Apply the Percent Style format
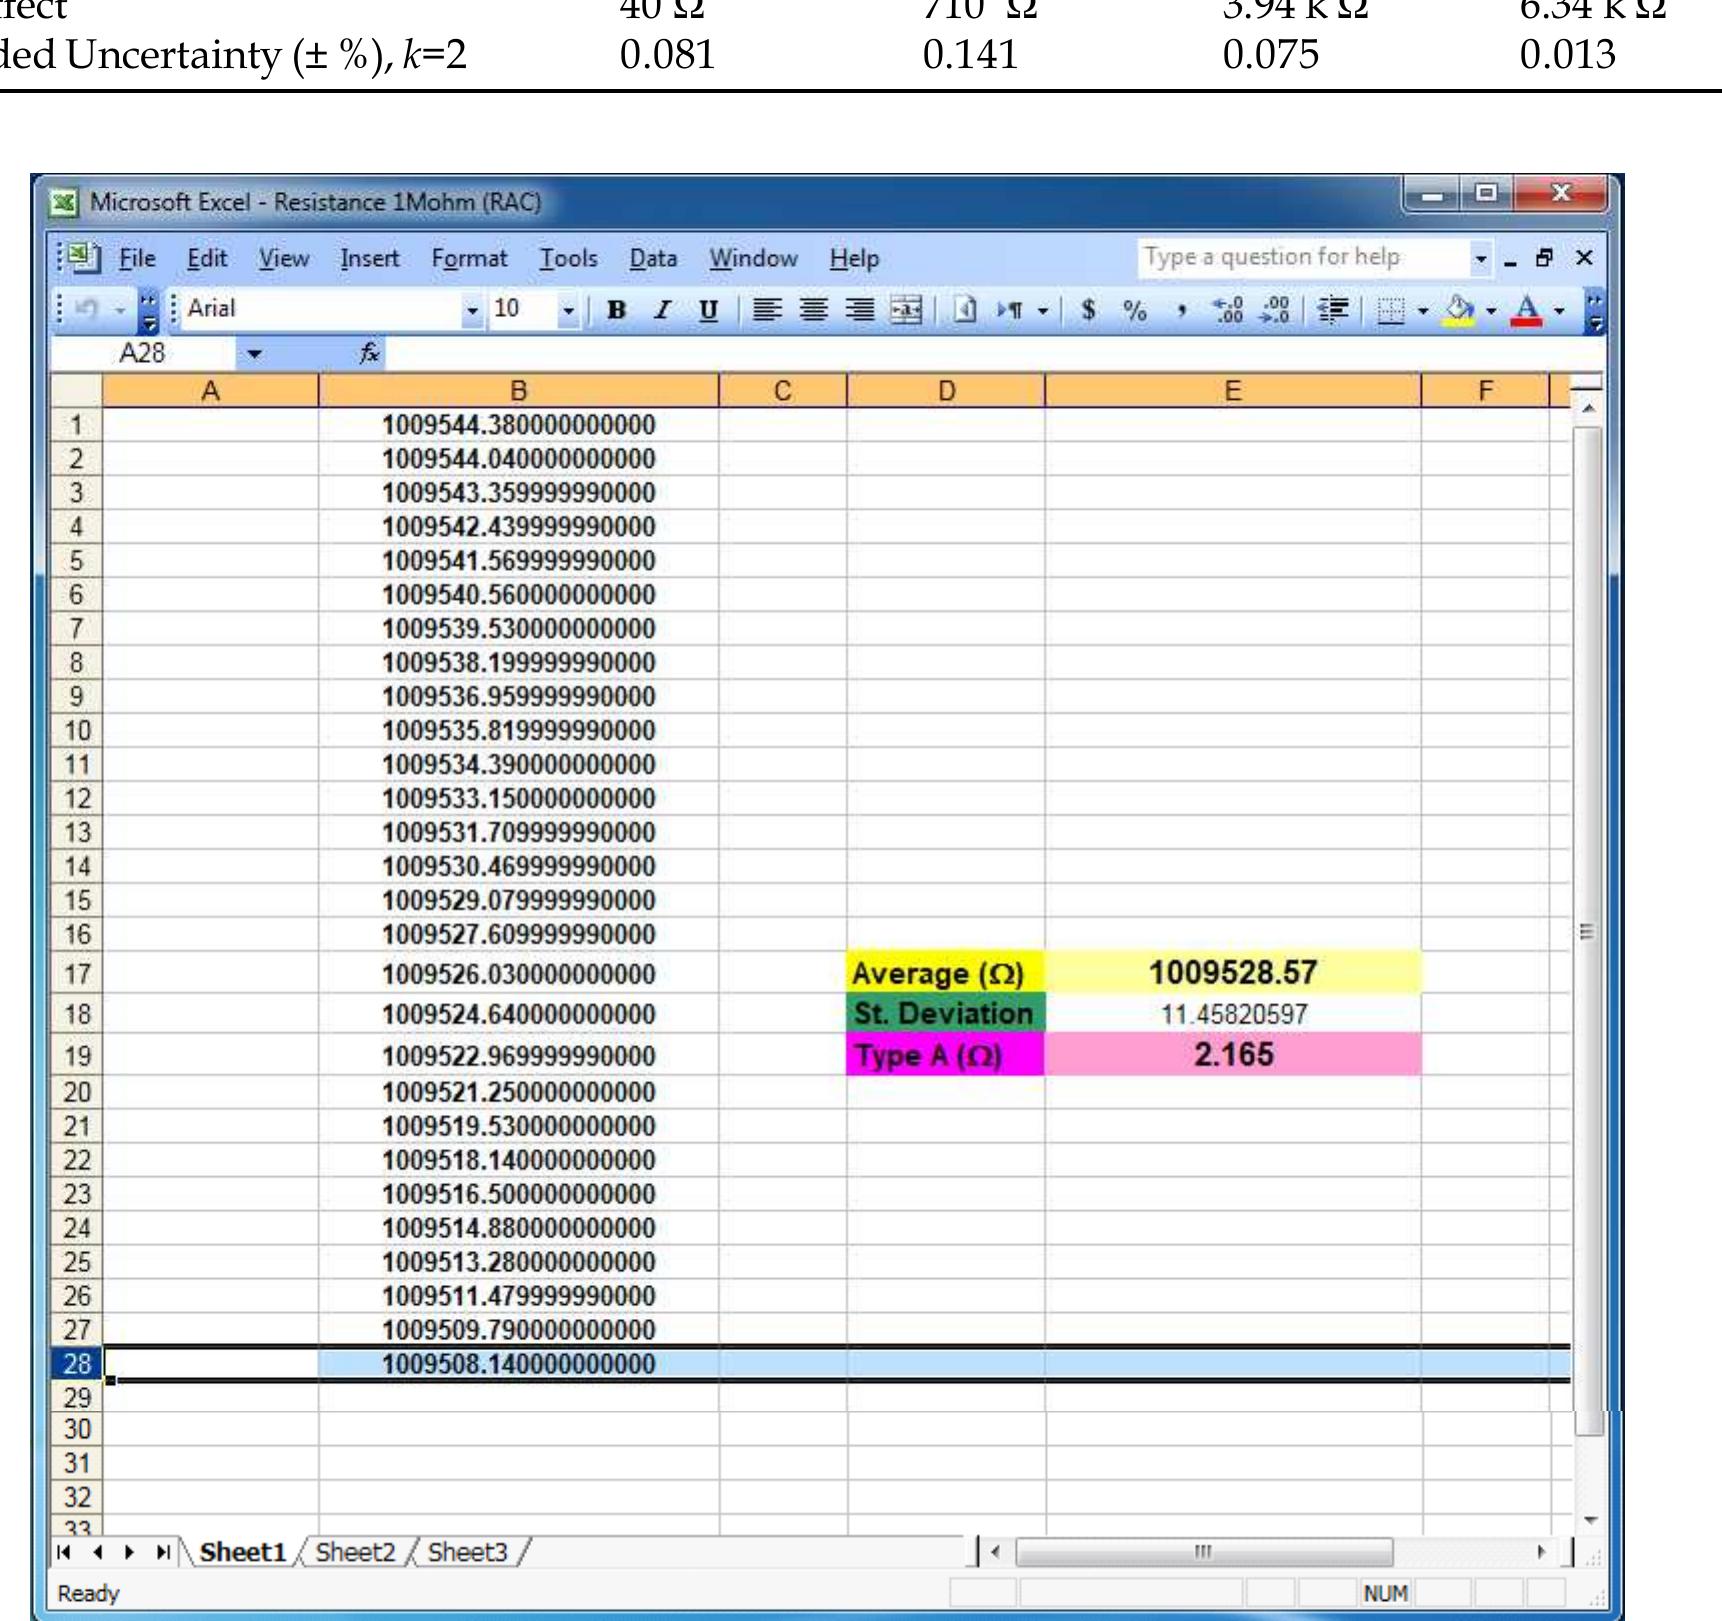This screenshot has height=1621, width=1722. pos(1136,311)
